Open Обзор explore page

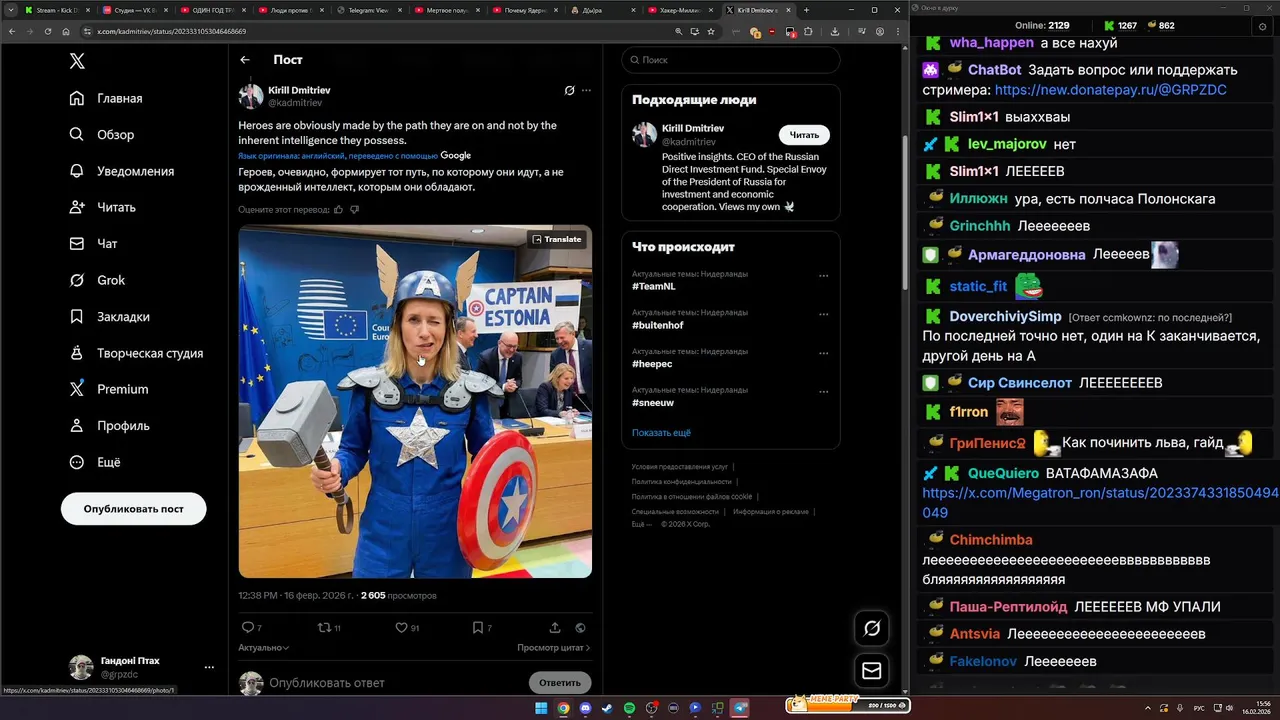102,134
